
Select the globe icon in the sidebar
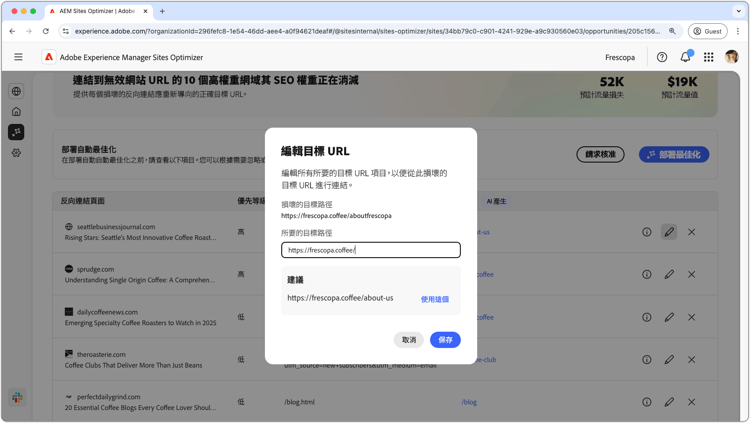(x=16, y=91)
